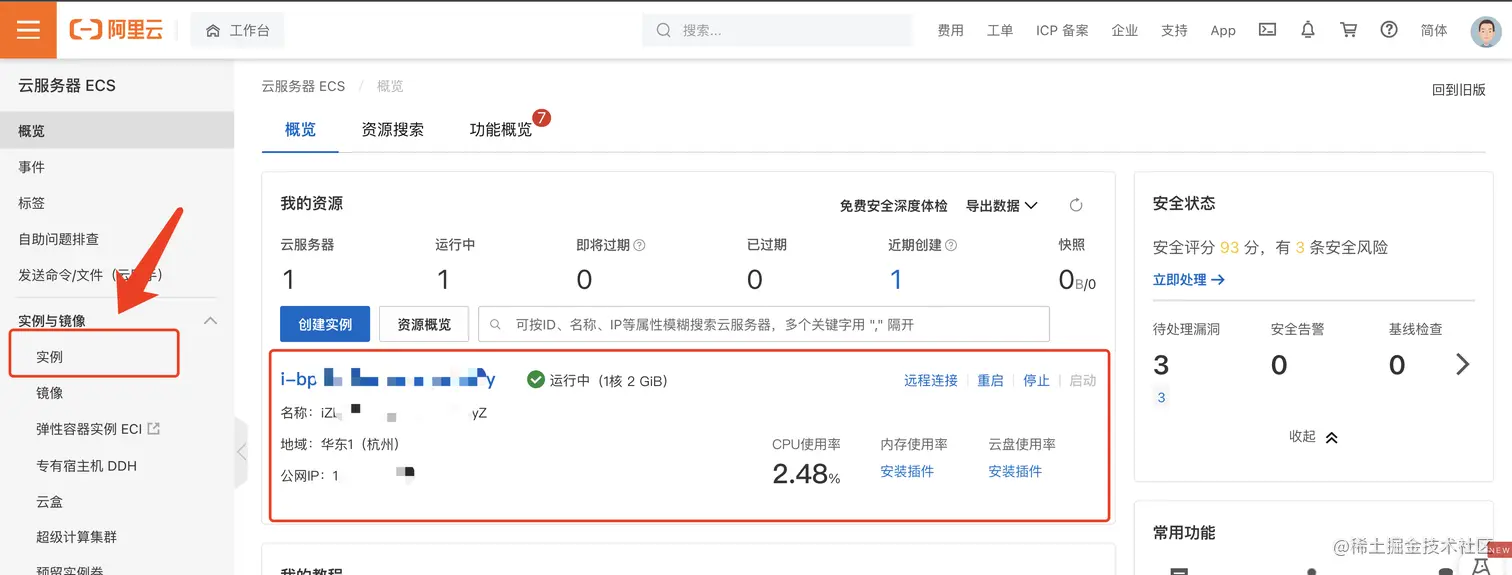Image resolution: width=1512 pixels, height=575 pixels.
Task: Click 远程连接 for the instance
Action: click(931, 380)
